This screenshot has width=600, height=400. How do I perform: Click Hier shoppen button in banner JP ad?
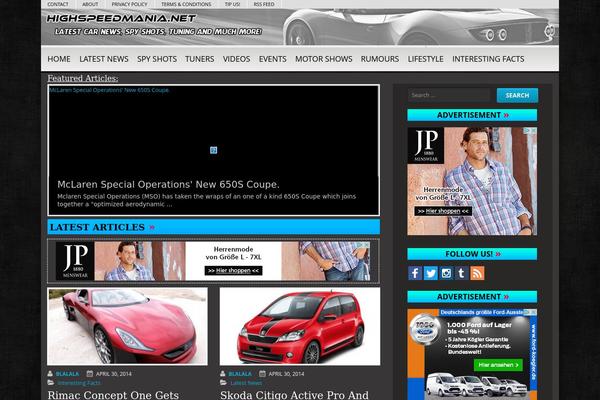(233, 271)
